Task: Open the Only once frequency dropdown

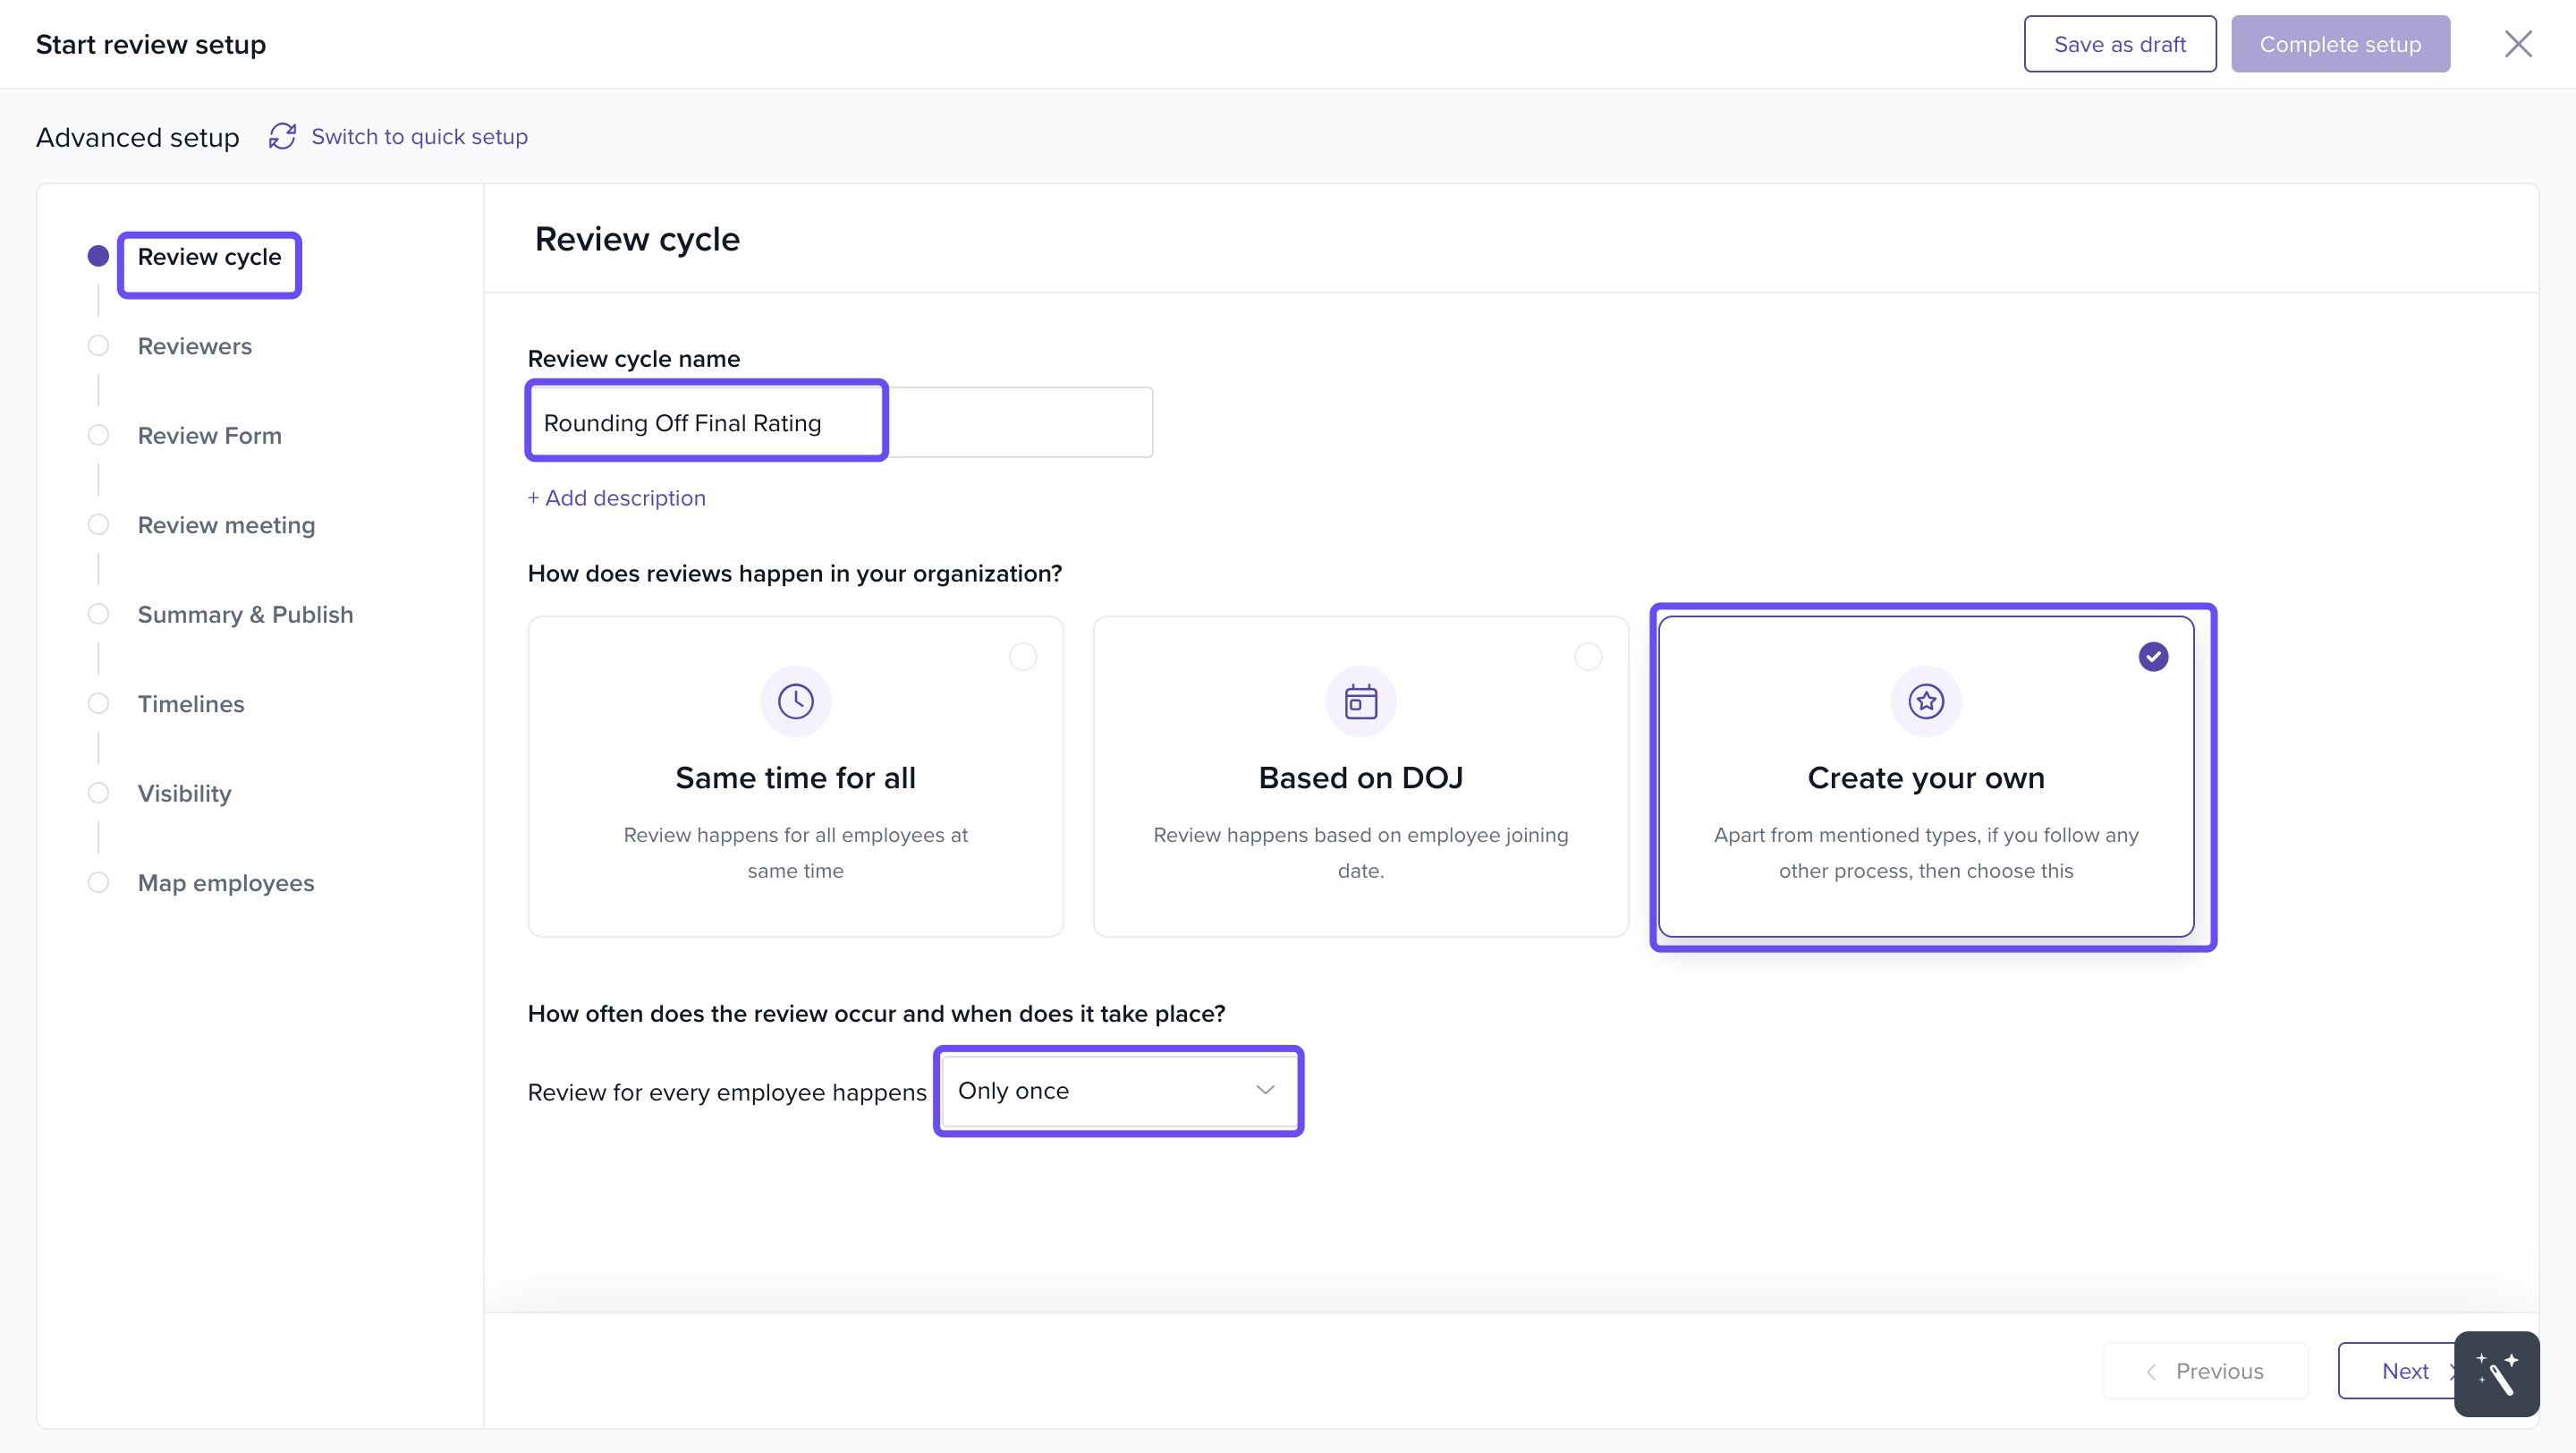Action: pyautogui.click(x=1118, y=1091)
